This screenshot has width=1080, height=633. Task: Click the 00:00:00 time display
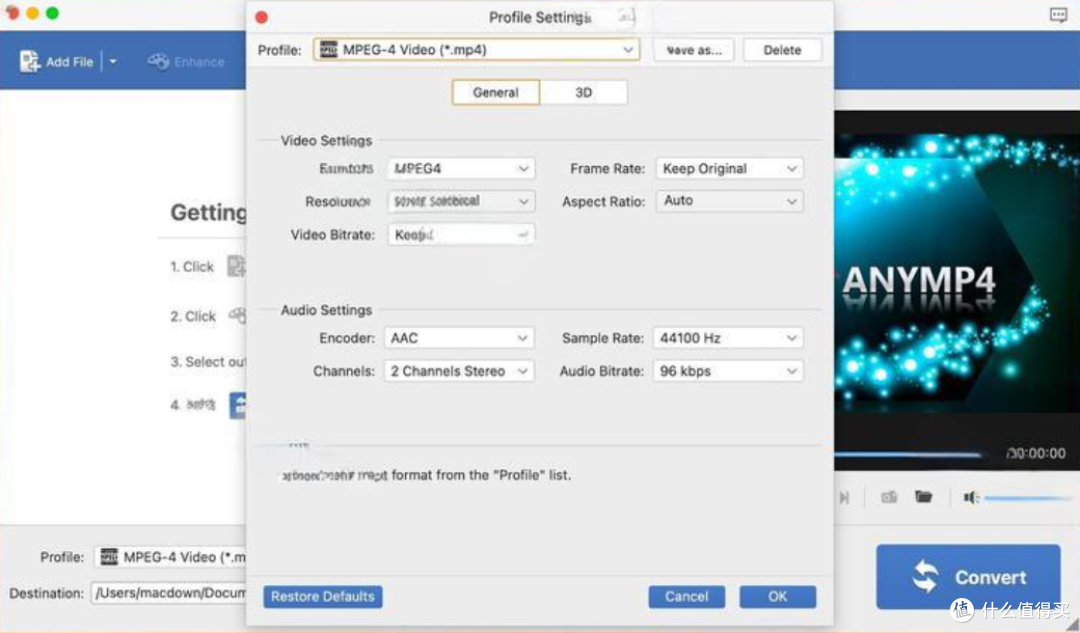[x=1036, y=453]
